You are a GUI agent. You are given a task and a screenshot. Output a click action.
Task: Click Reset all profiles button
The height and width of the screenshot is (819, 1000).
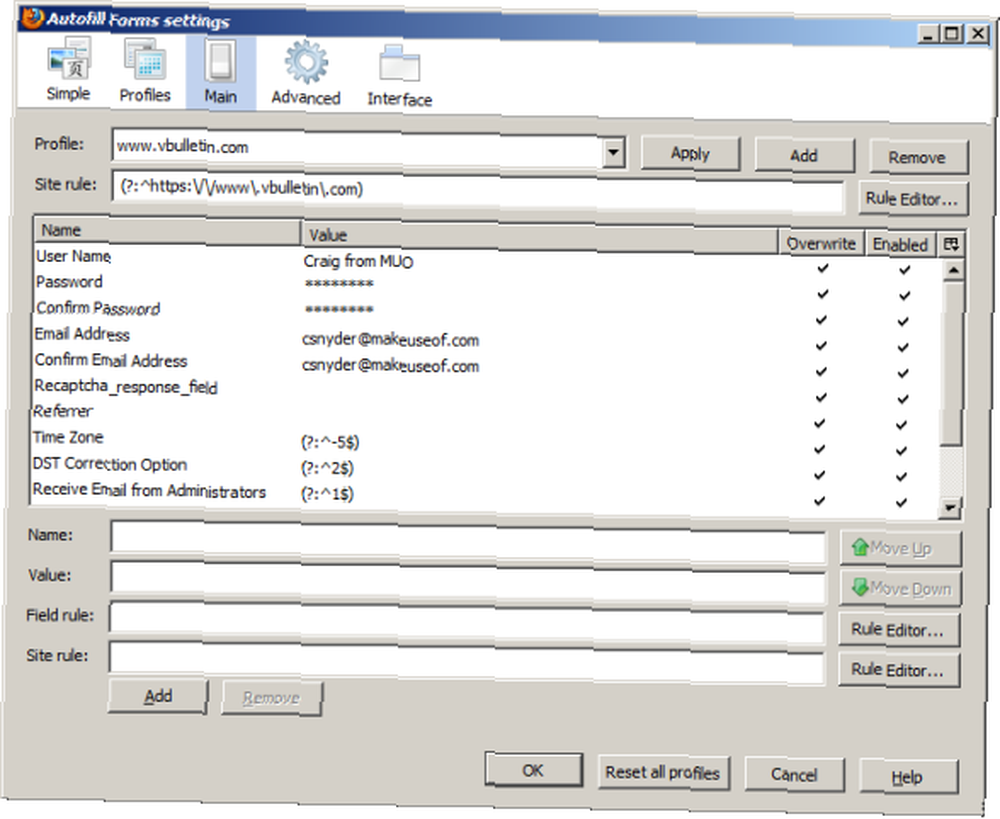coord(663,773)
